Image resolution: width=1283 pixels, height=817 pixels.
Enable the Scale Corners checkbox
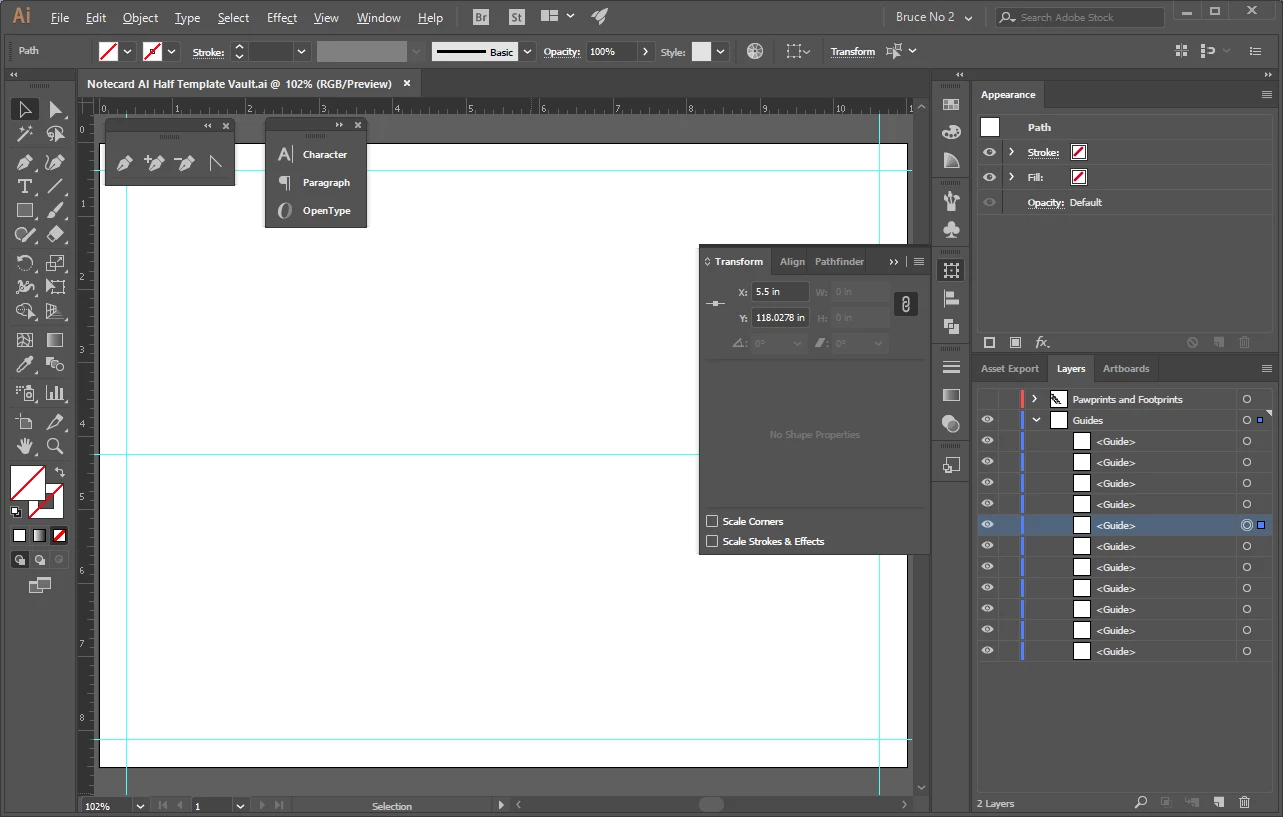click(712, 521)
